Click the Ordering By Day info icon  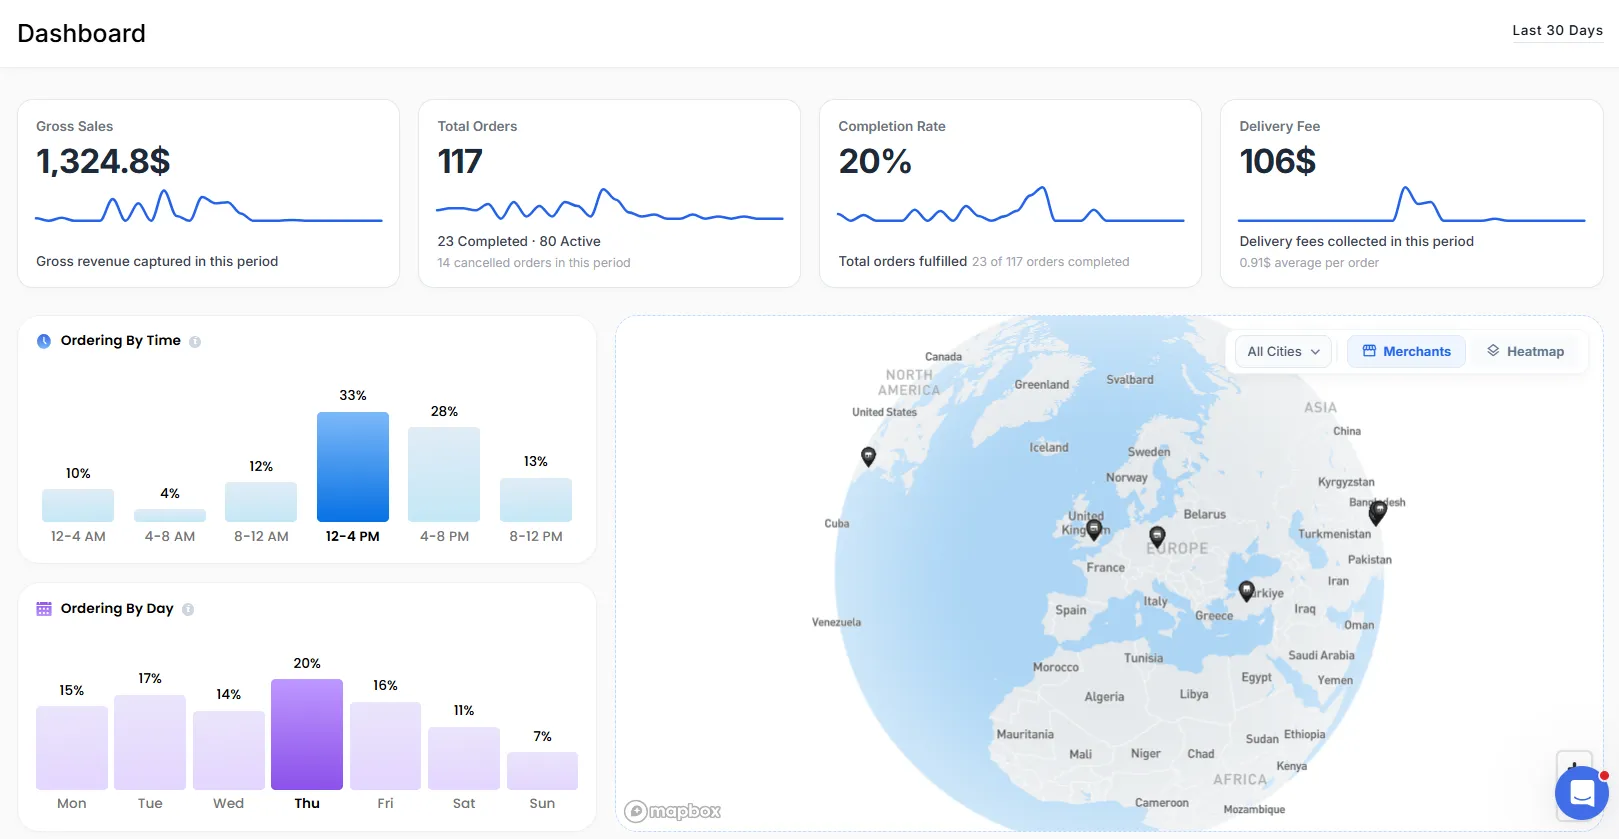[x=188, y=609]
